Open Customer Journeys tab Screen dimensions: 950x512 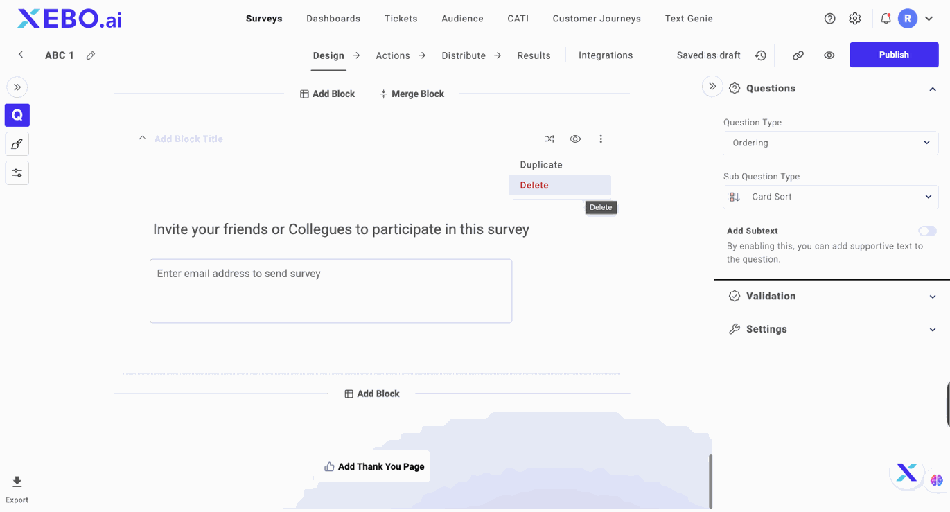597,18
